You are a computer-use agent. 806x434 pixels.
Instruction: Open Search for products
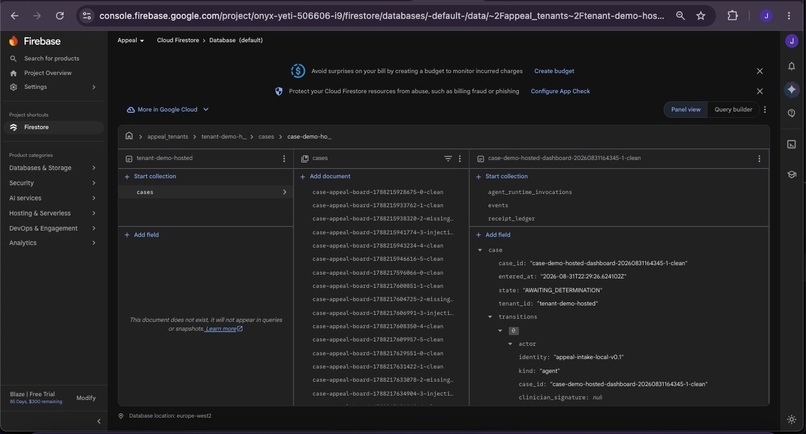click(x=51, y=59)
